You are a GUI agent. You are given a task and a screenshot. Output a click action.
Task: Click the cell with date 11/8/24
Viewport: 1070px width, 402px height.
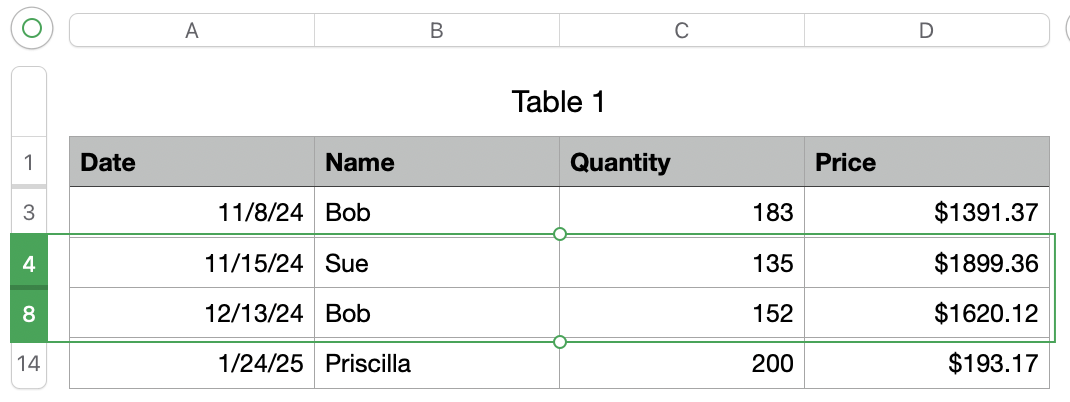coord(191,212)
